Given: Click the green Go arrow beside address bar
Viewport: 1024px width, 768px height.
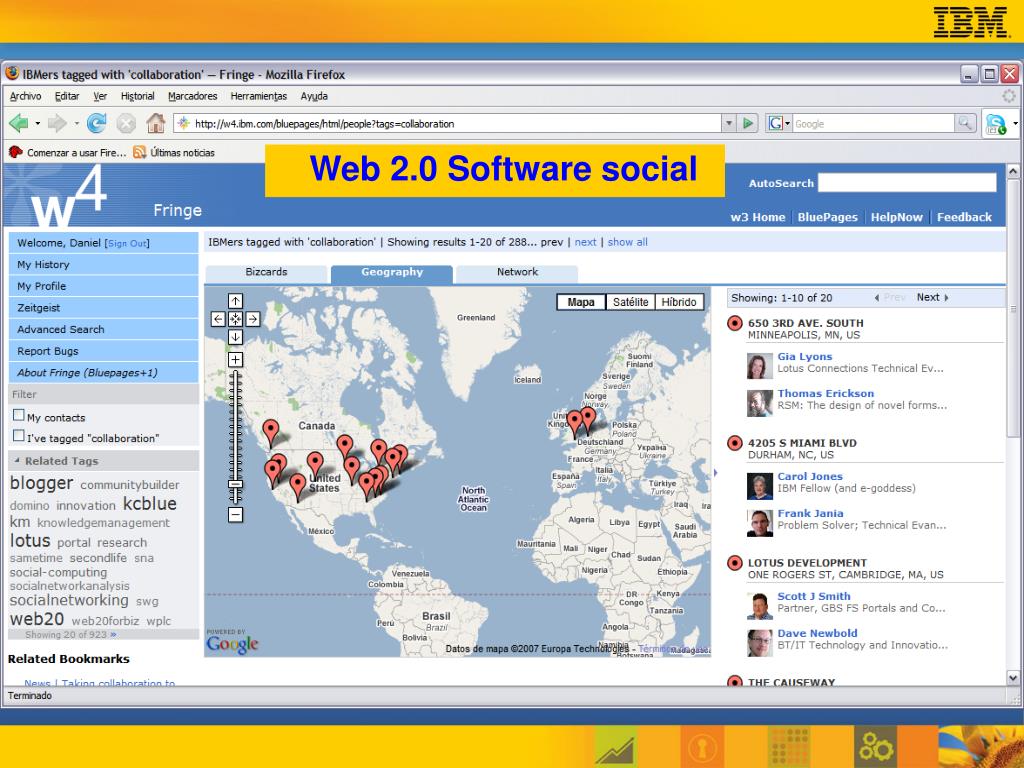Looking at the screenshot, I should click(x=748, y=123).
